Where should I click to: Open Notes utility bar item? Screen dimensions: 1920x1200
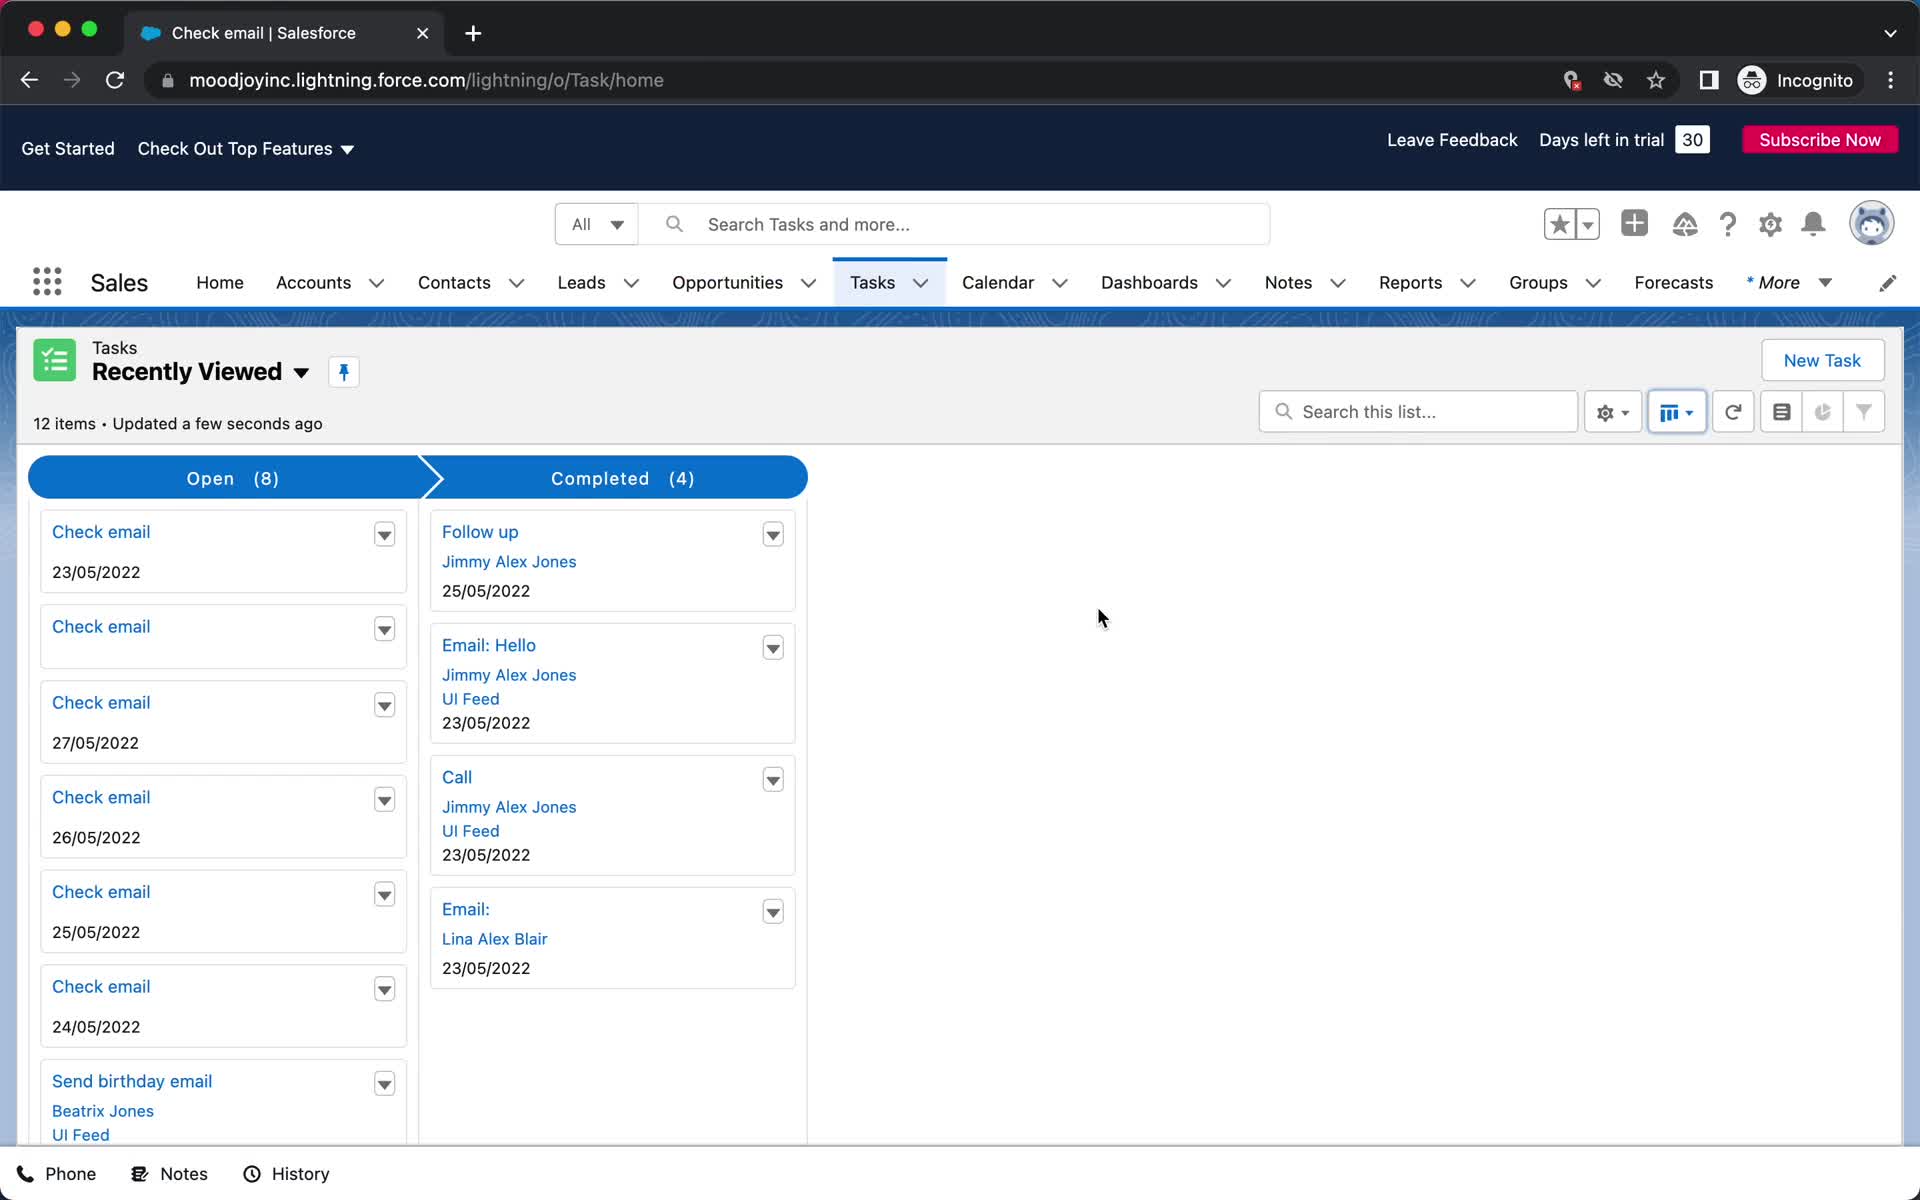point(169,1174)
